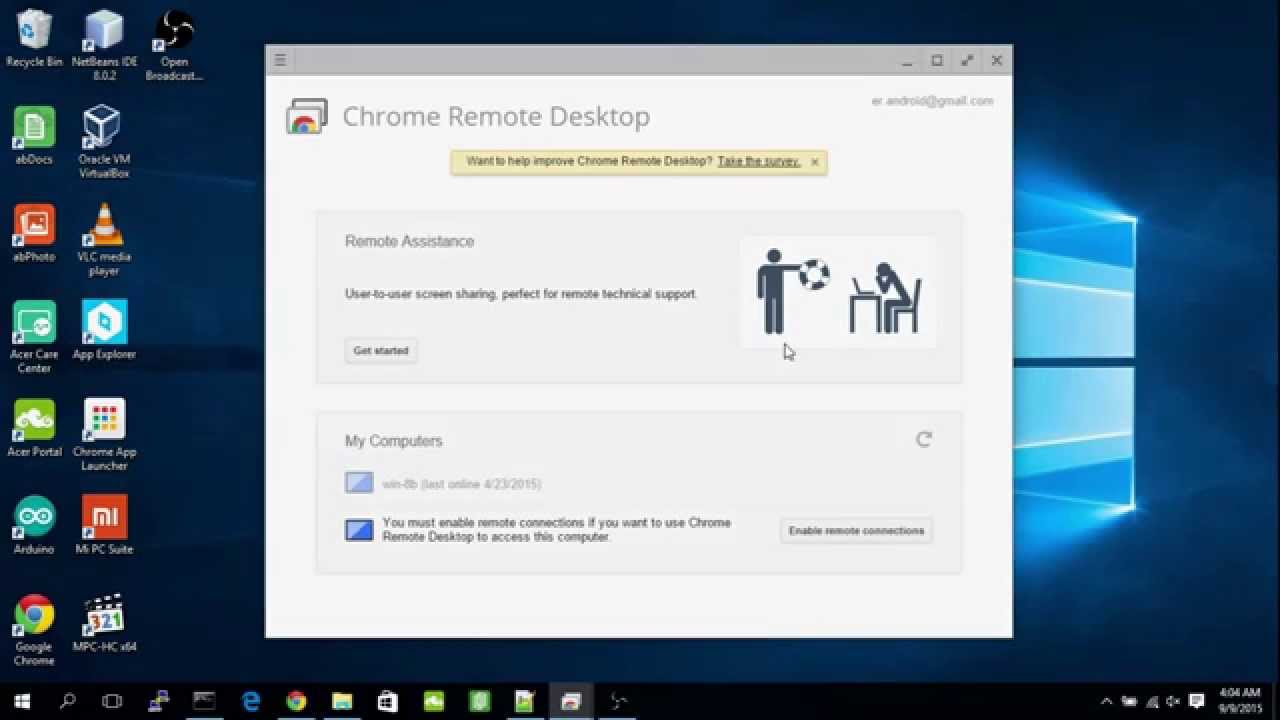Click the Get started button
This screenshot has height=720, width=1280.
(x=381, y=350)
